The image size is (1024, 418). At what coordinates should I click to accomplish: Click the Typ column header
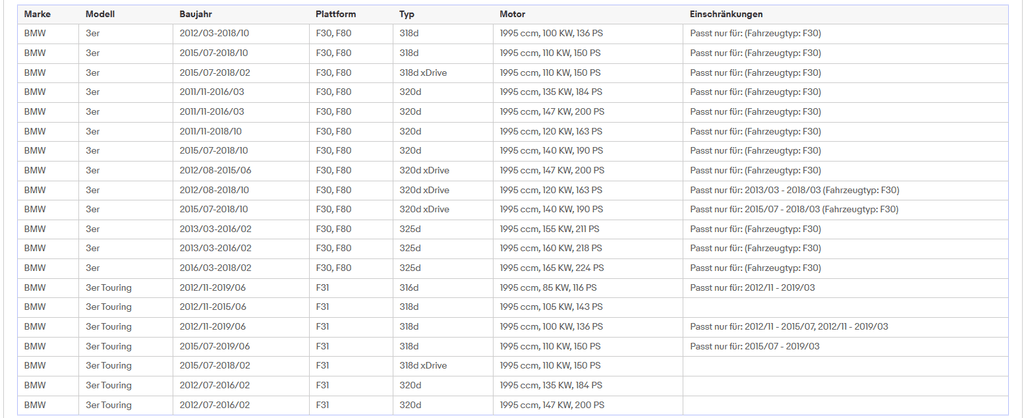tap(407, 14)
